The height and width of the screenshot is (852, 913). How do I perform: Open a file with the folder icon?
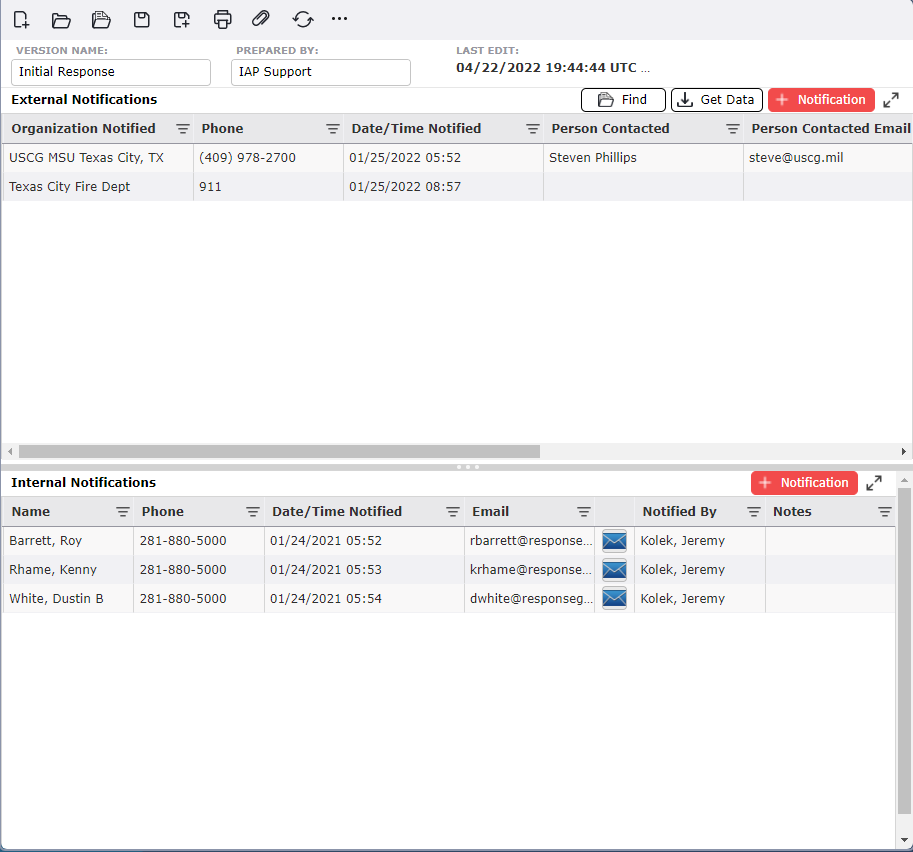coord(61,19)
